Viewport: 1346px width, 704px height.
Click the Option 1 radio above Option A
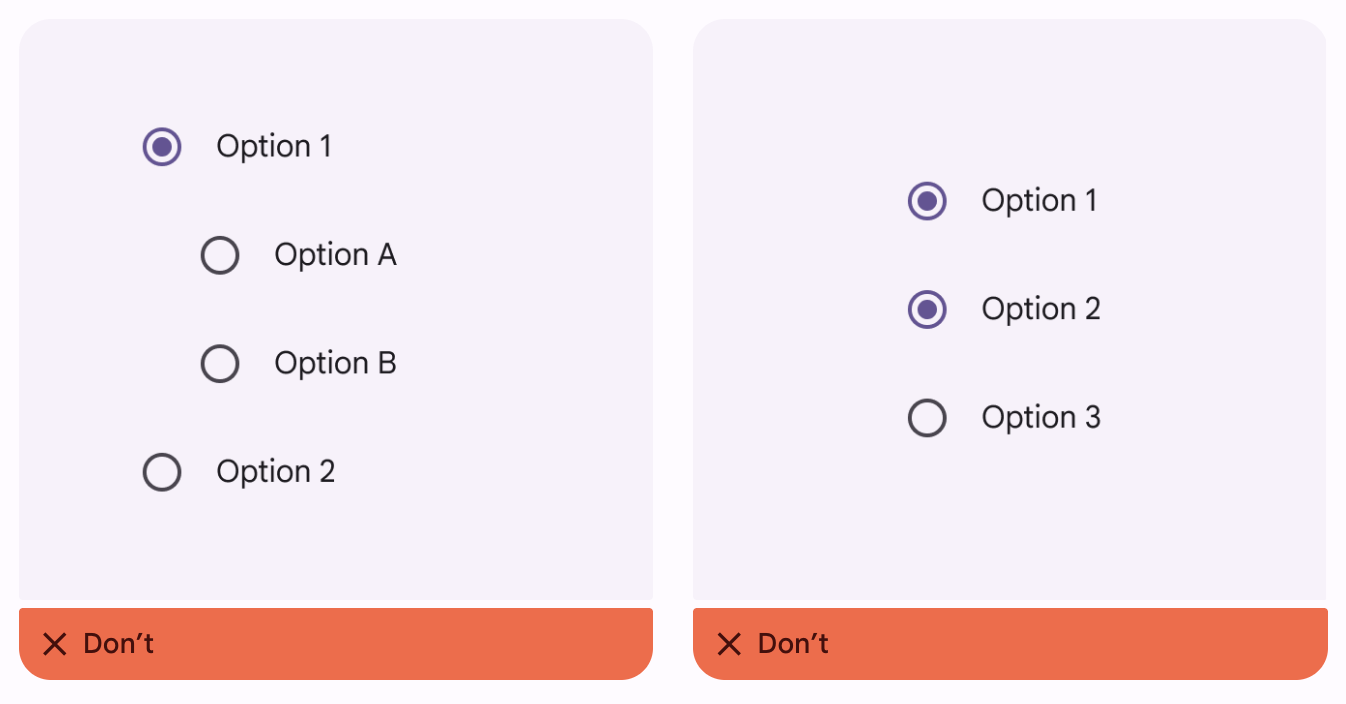pyautogui.click(x=162, y=147)
